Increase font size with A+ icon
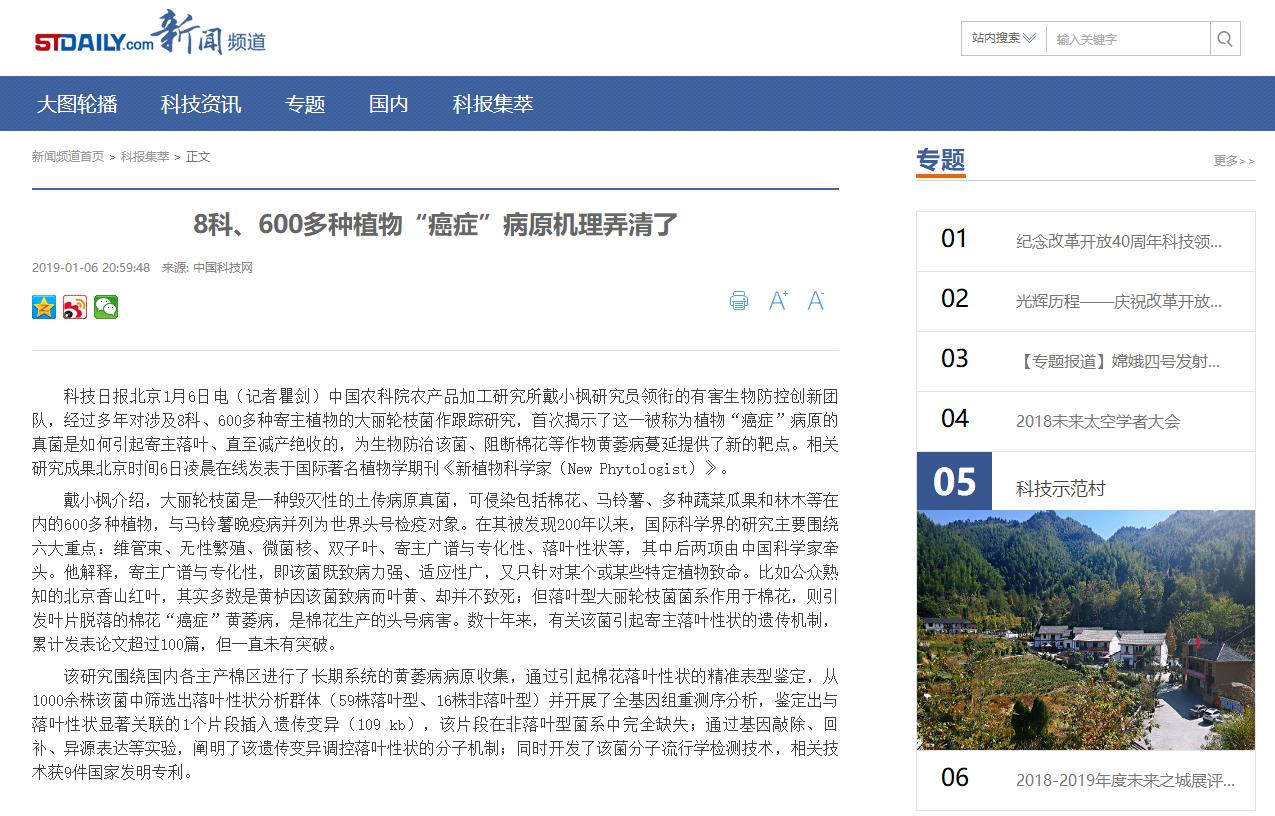1275x816 pixels. [778, 300]
